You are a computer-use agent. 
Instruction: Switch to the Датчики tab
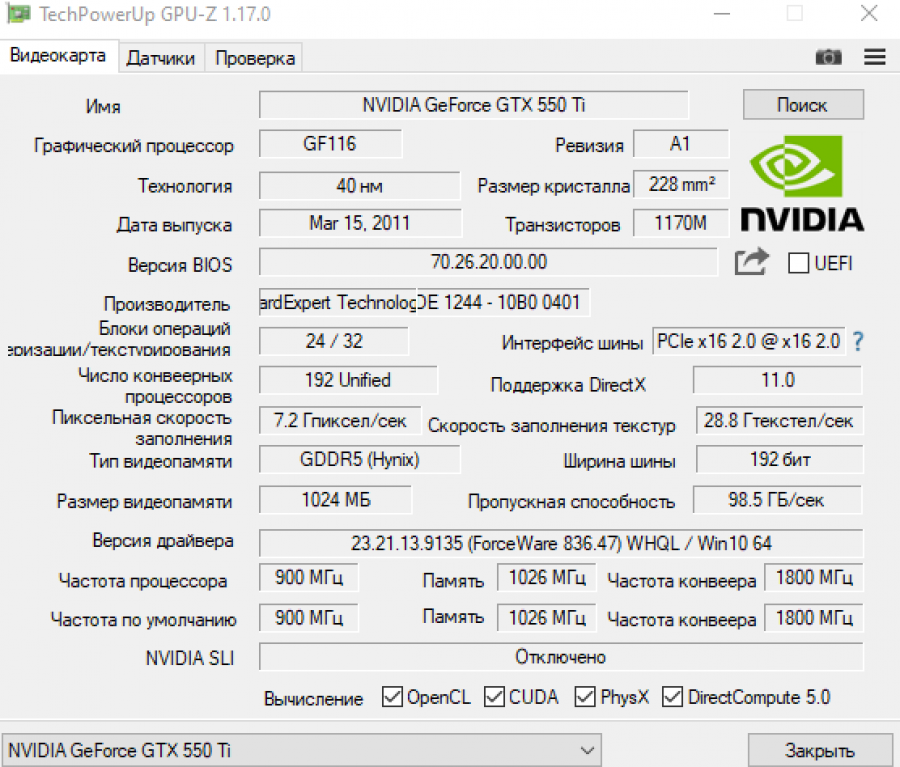click(x=160, y=57)
